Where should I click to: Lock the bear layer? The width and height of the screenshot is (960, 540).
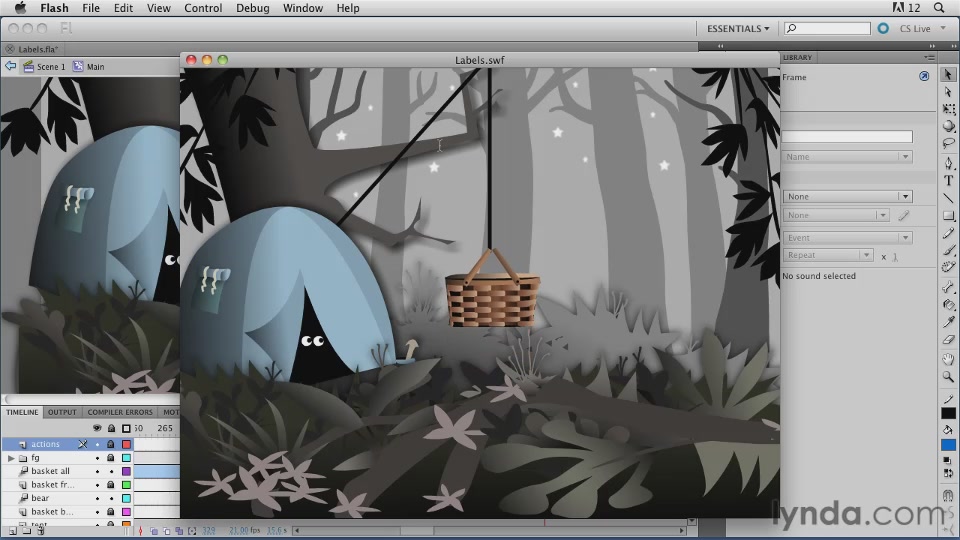111,498
